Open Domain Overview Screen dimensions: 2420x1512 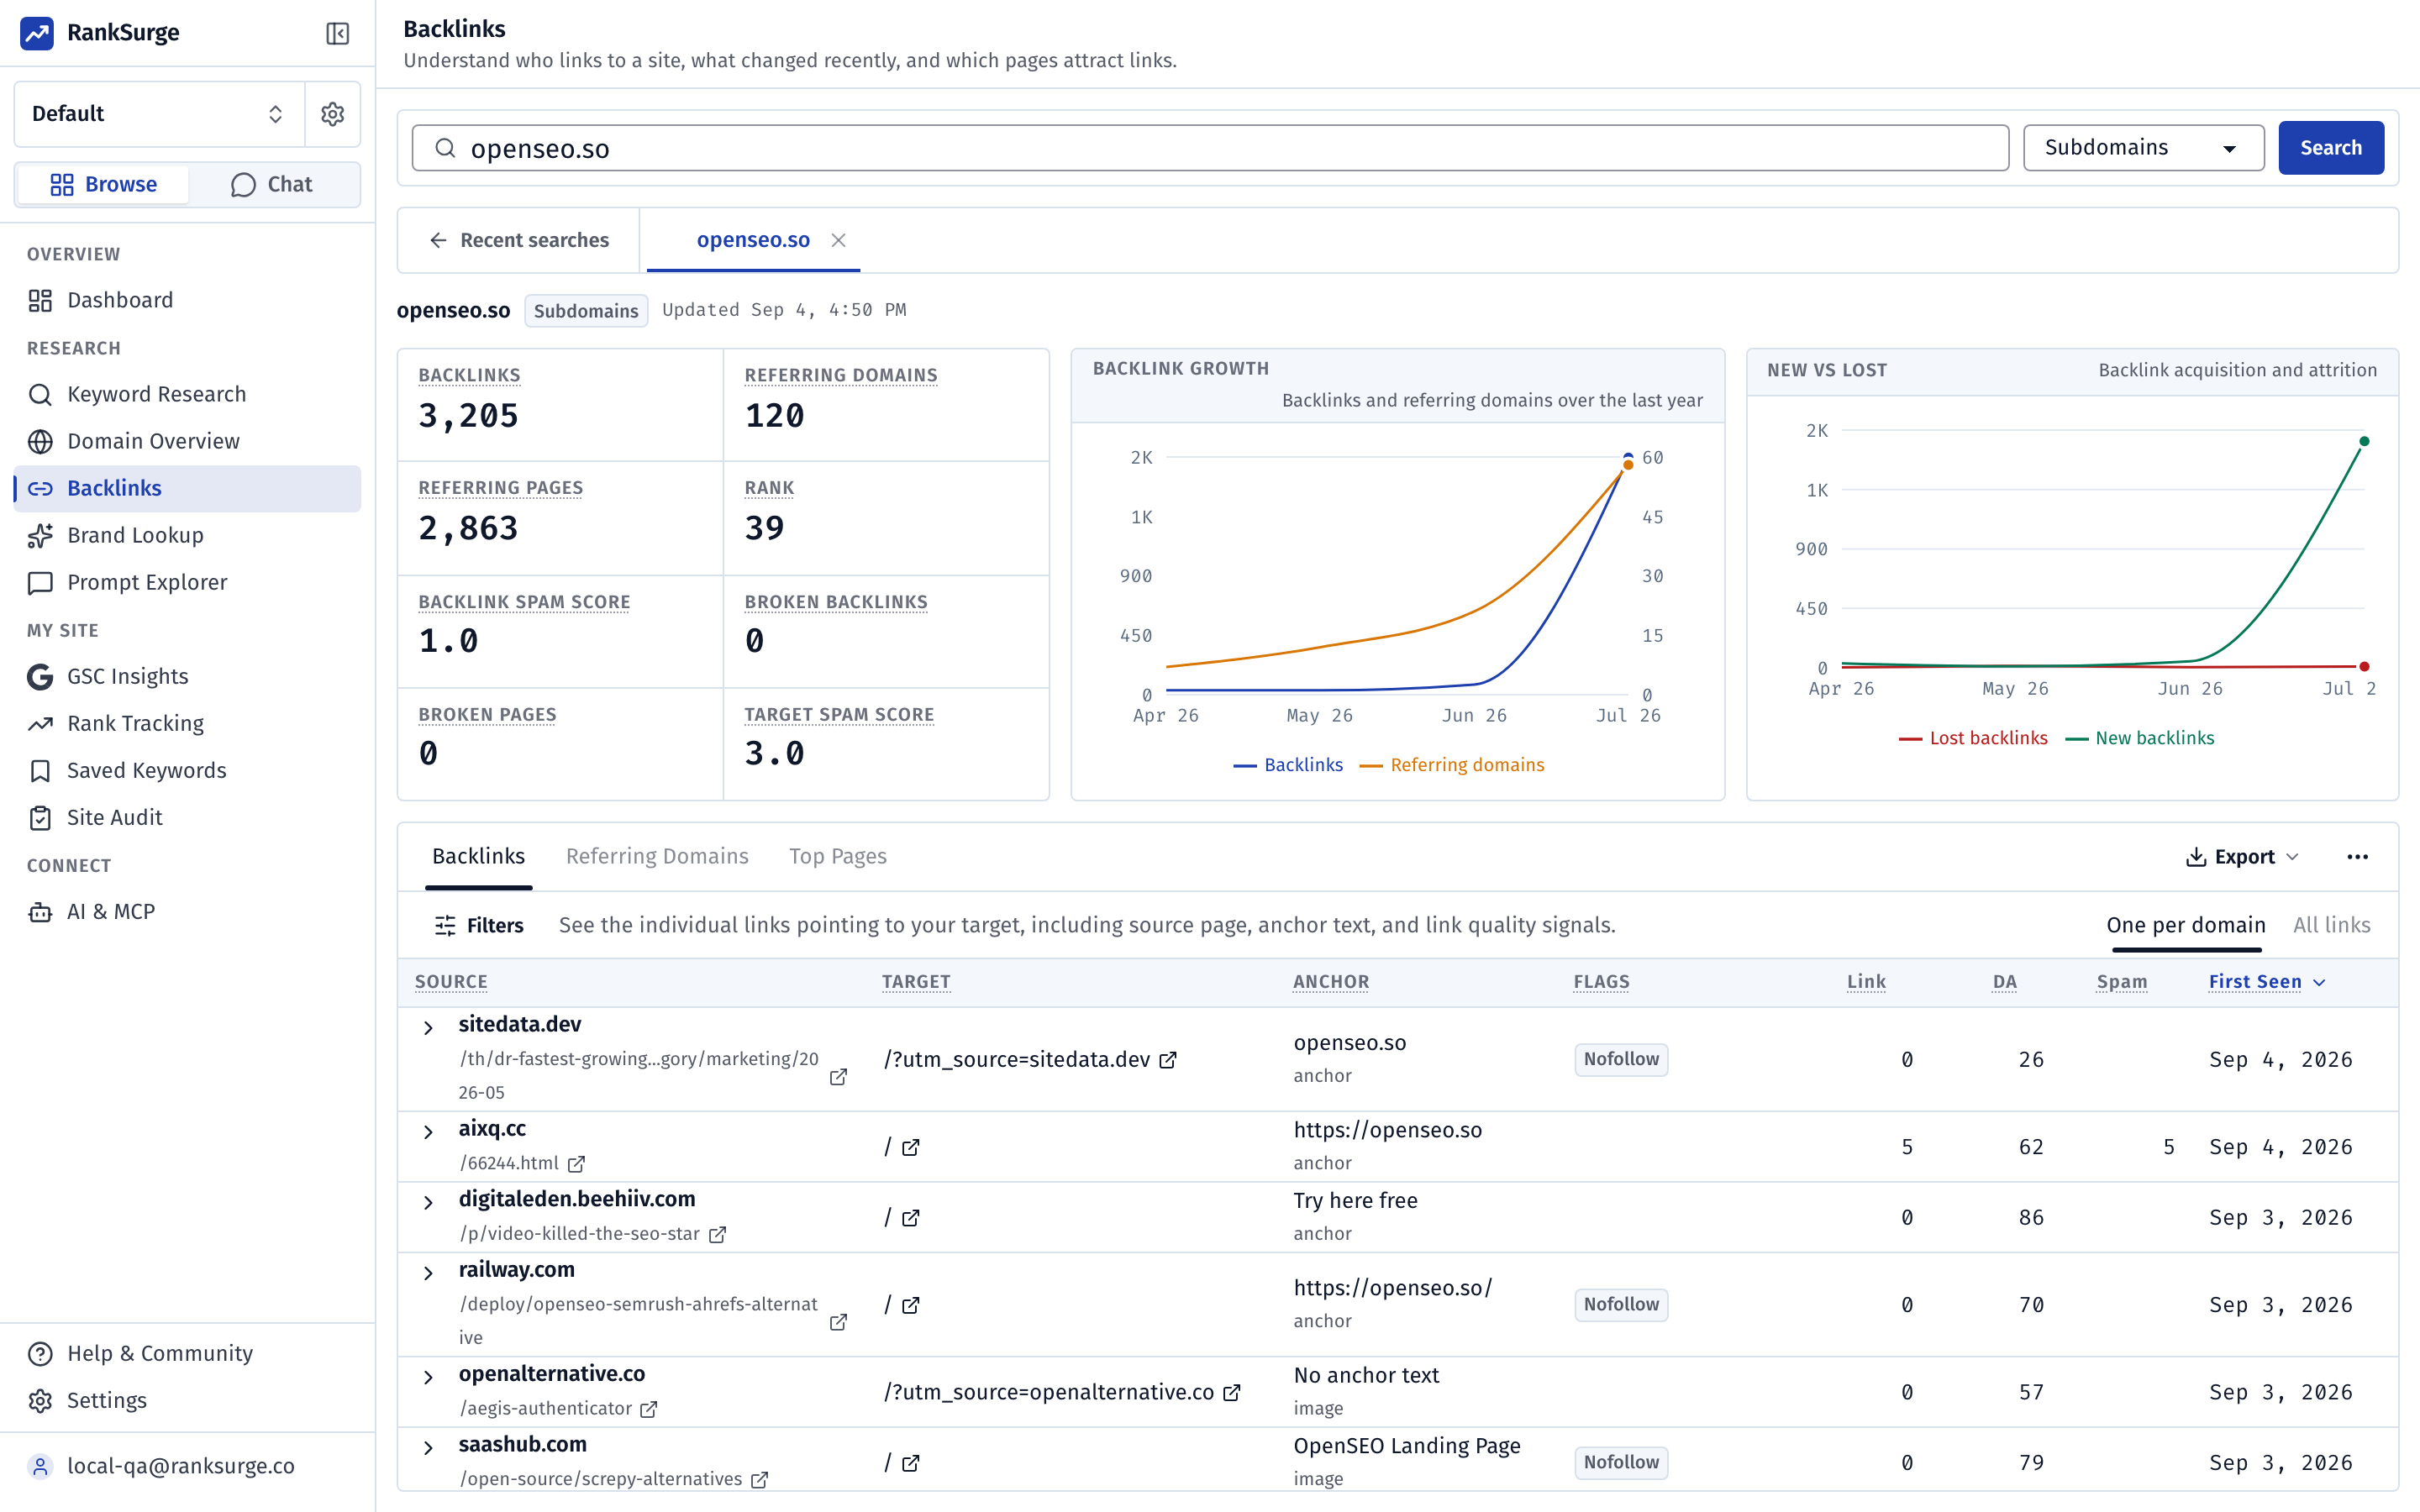pyautogui.click(x=187, y=441)
